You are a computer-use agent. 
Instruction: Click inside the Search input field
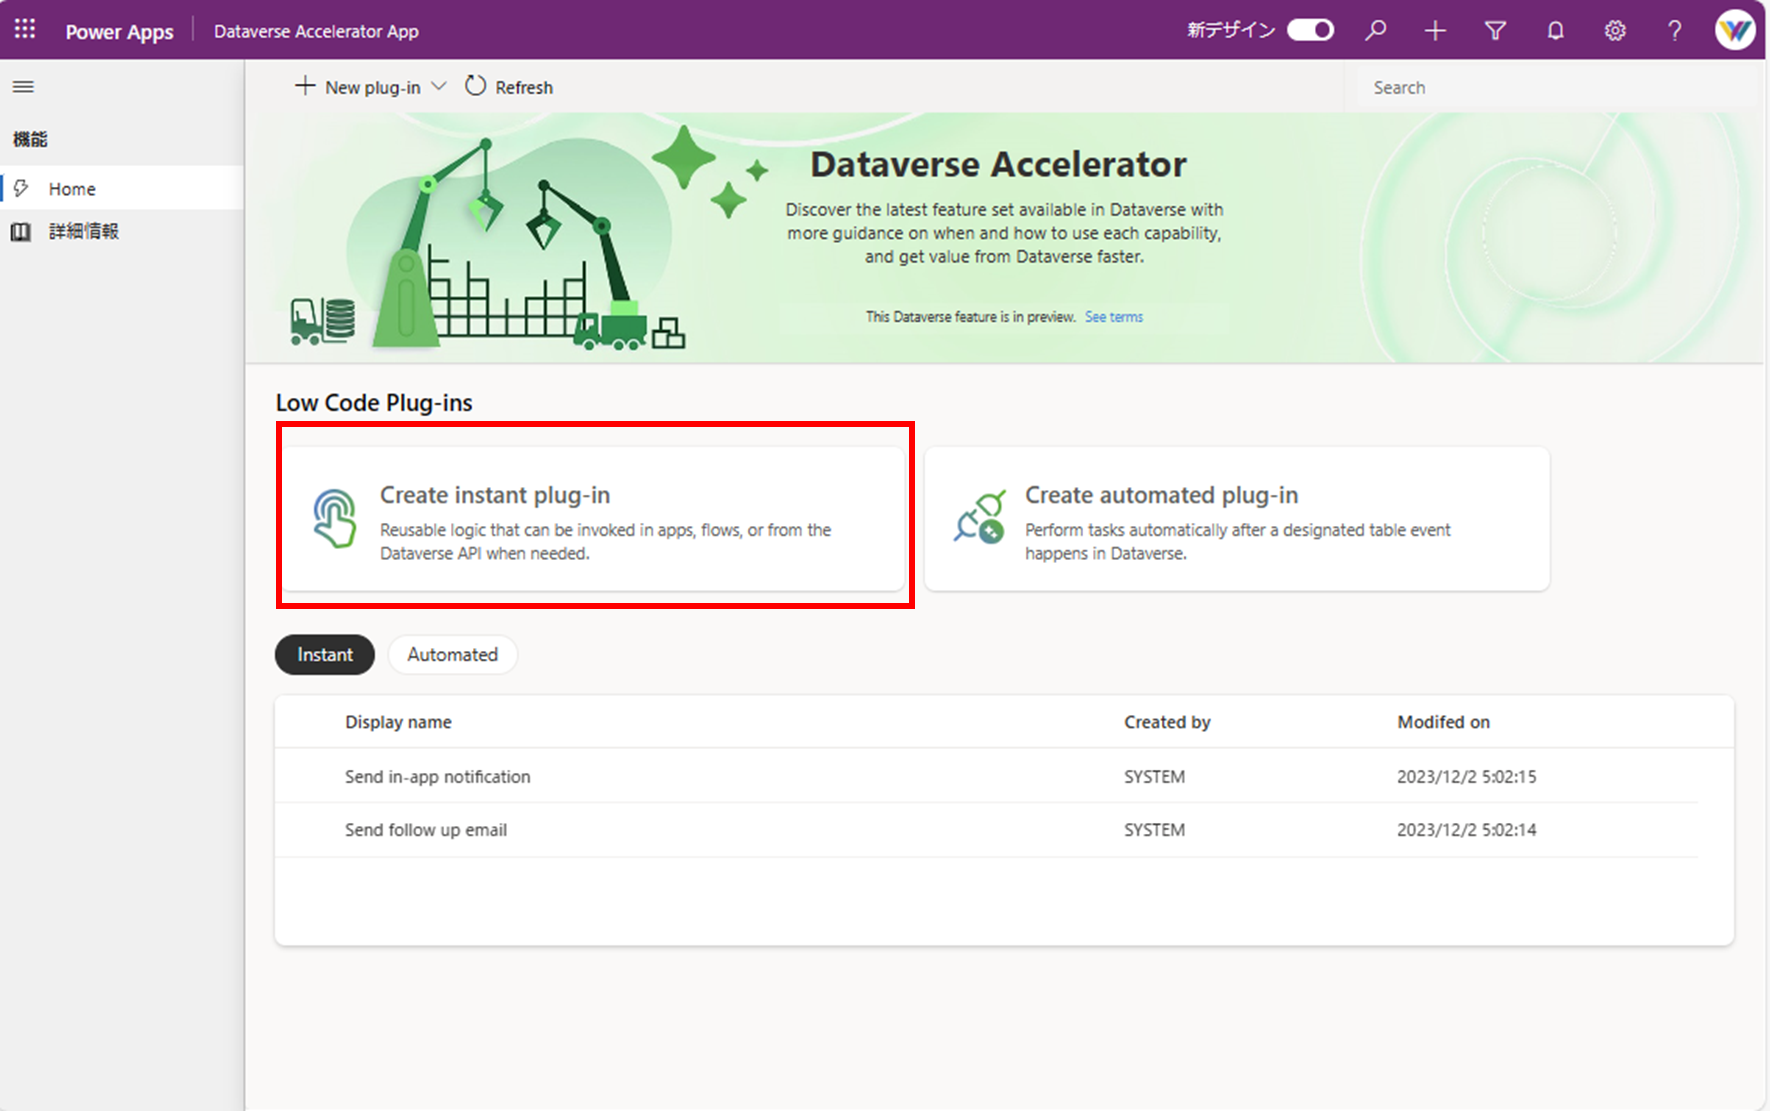pyautogui.click(x=1550, y=87)
